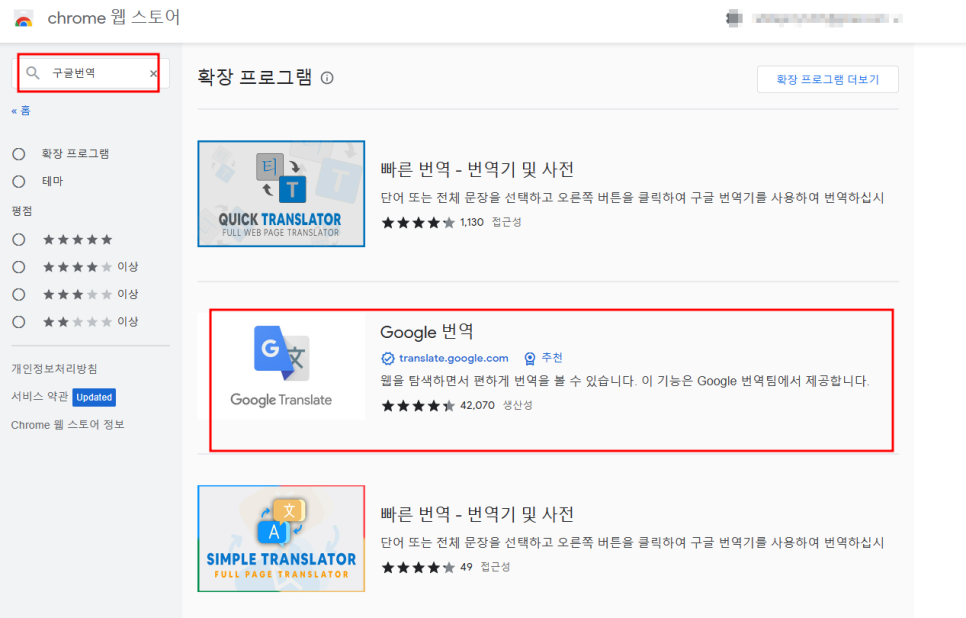This screenshot has height=618, width=966.
Task: Click the Chrome Web Store rainbow logo
Action: click(x=23, y=18)
